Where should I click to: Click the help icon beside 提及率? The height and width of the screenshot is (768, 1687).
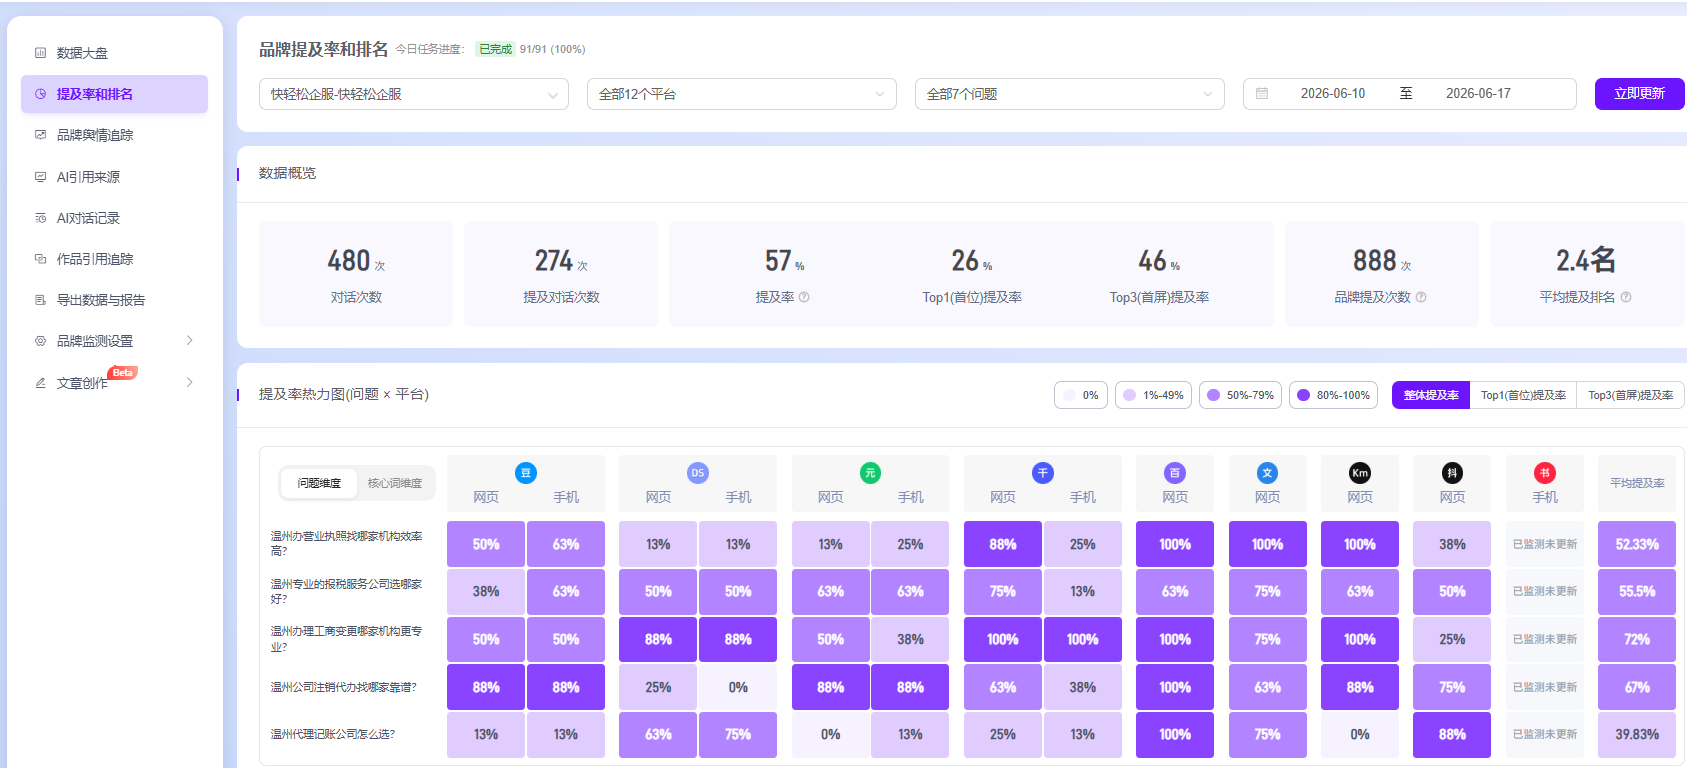(x=804, y=297)
